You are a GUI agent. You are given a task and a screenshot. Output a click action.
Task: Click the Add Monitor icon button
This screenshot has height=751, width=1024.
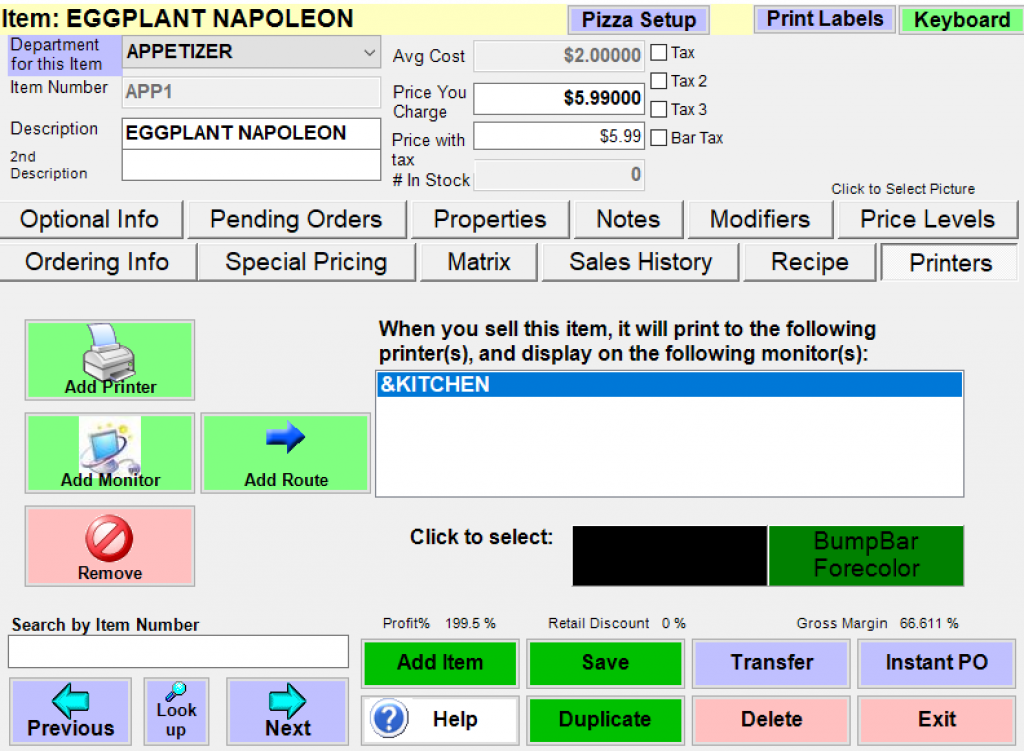[110, 453]
